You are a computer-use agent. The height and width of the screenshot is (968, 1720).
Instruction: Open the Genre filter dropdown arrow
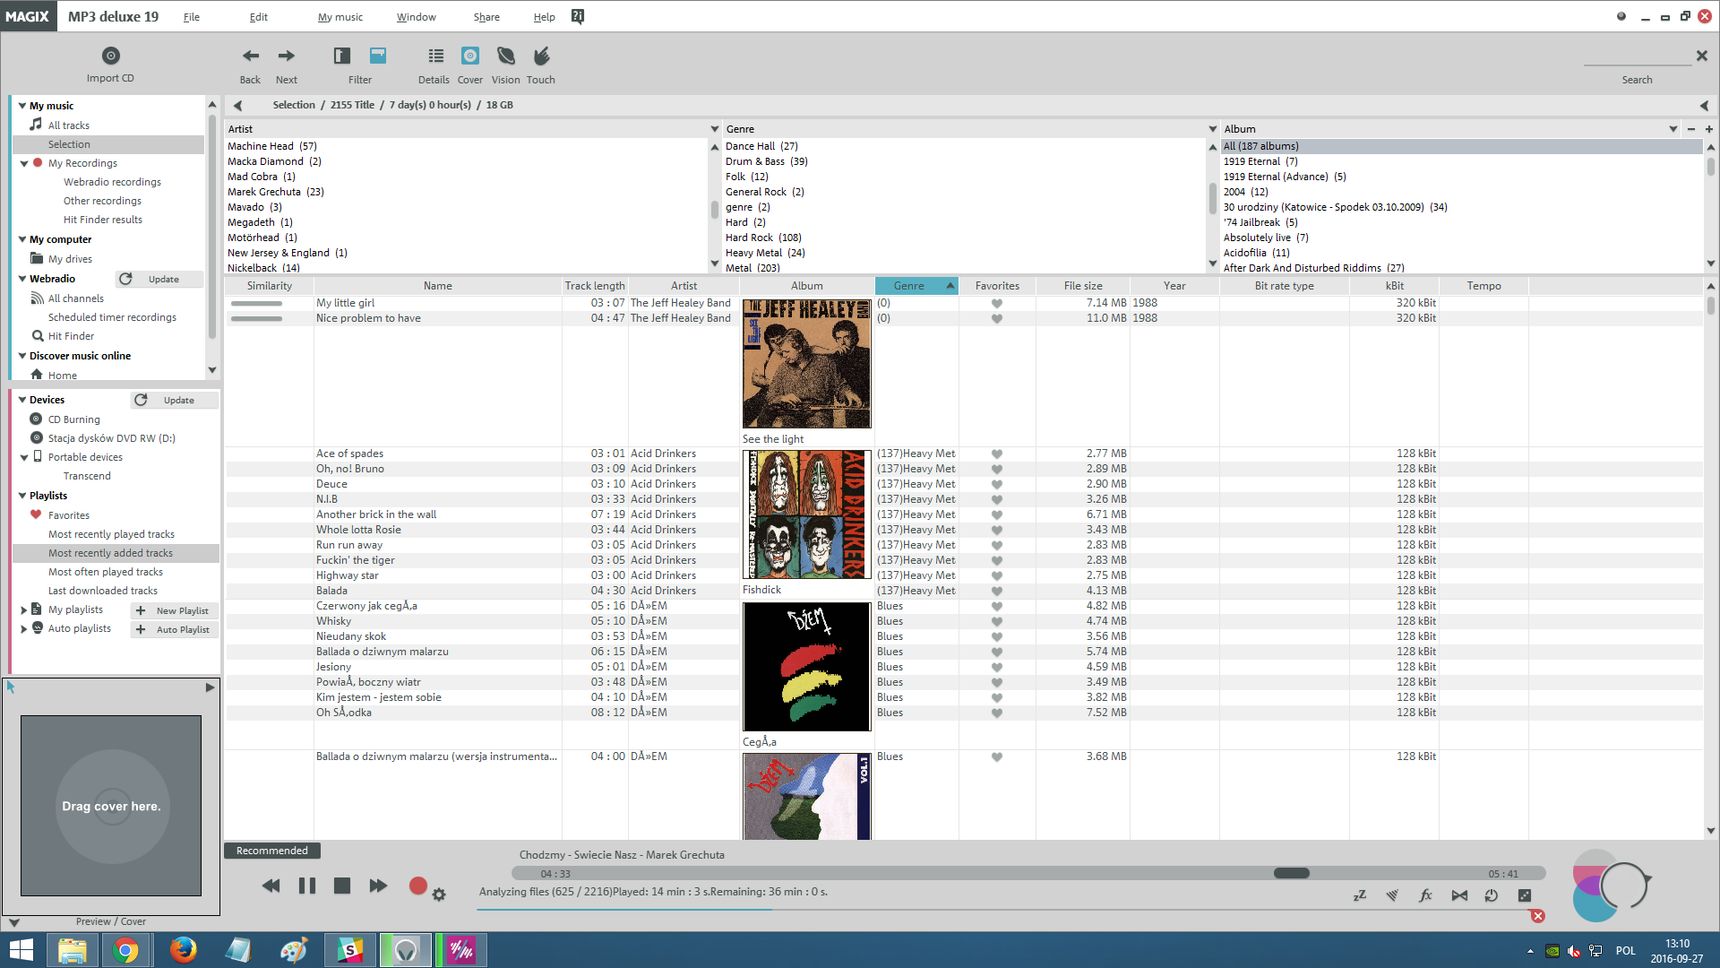[x=1212, y=129]
